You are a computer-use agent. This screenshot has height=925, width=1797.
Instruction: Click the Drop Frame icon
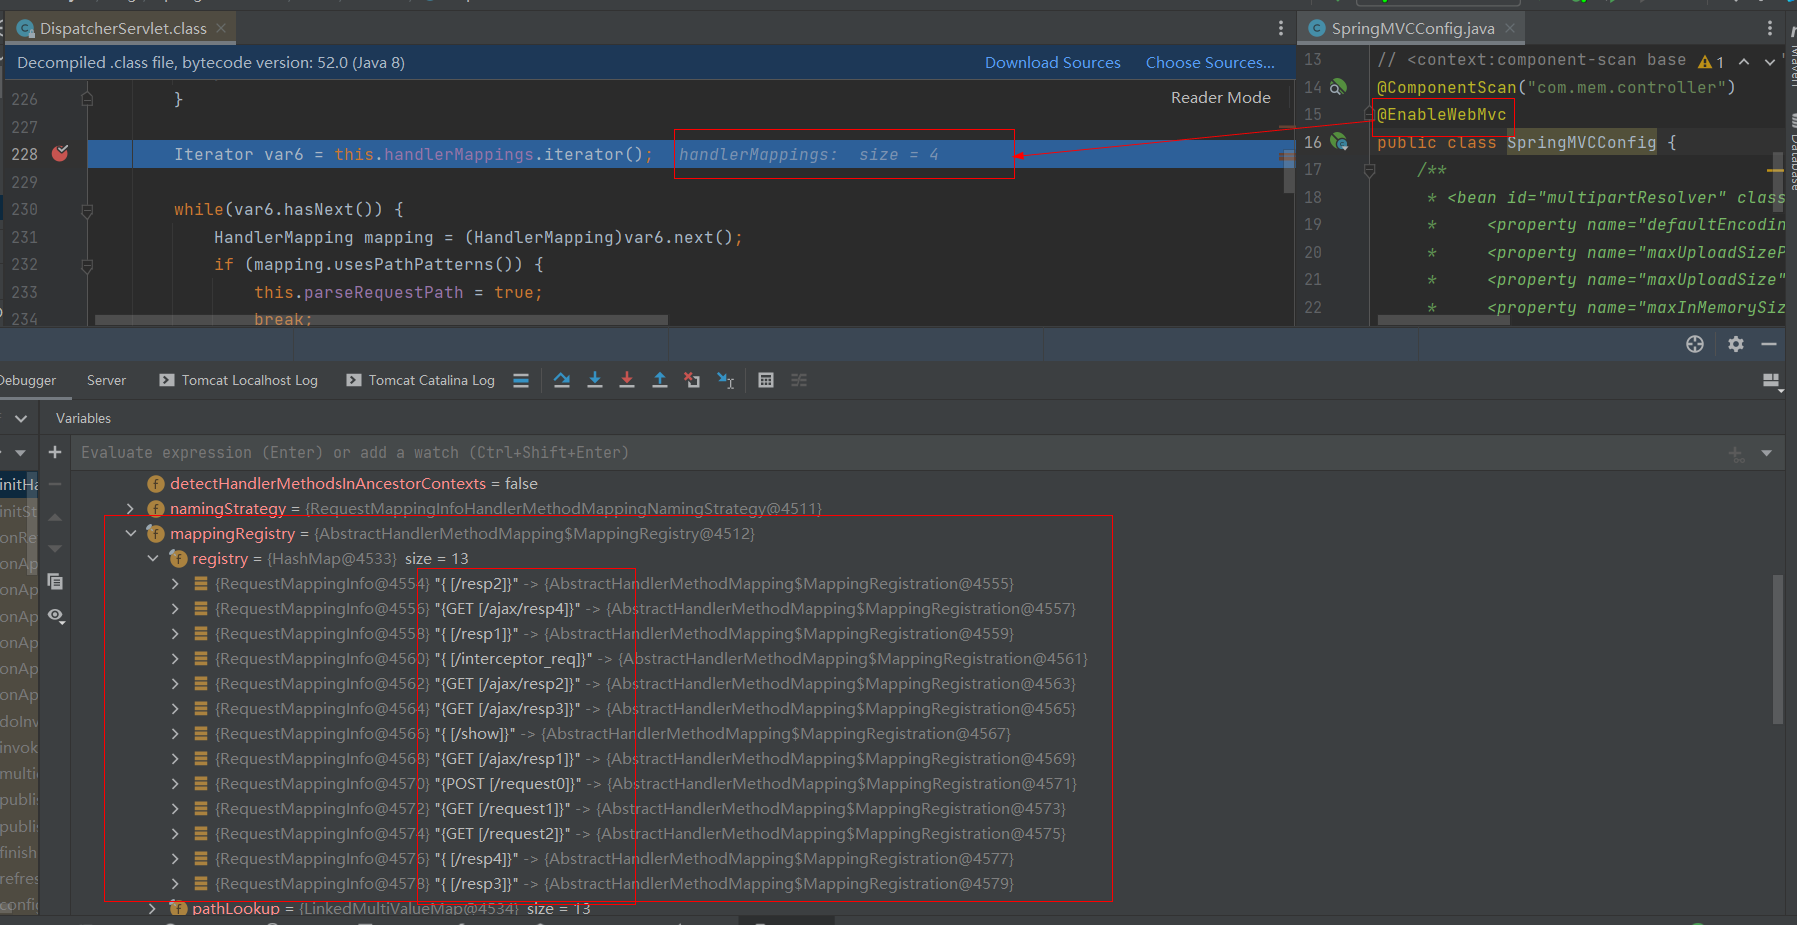coord(692,380)
